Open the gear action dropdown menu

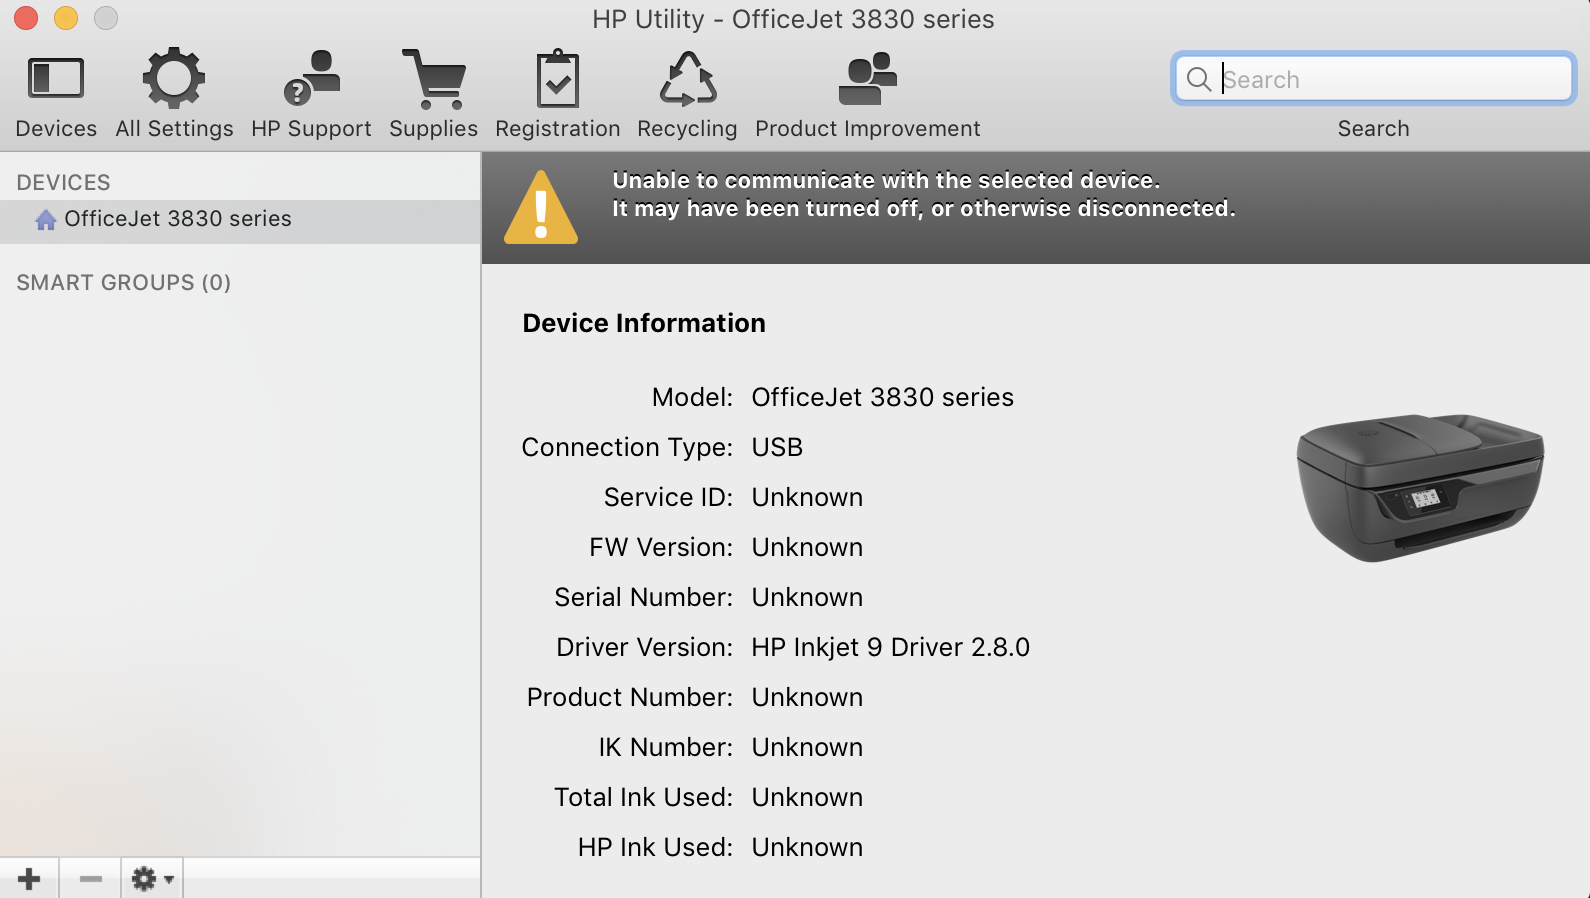pos(152,879)
